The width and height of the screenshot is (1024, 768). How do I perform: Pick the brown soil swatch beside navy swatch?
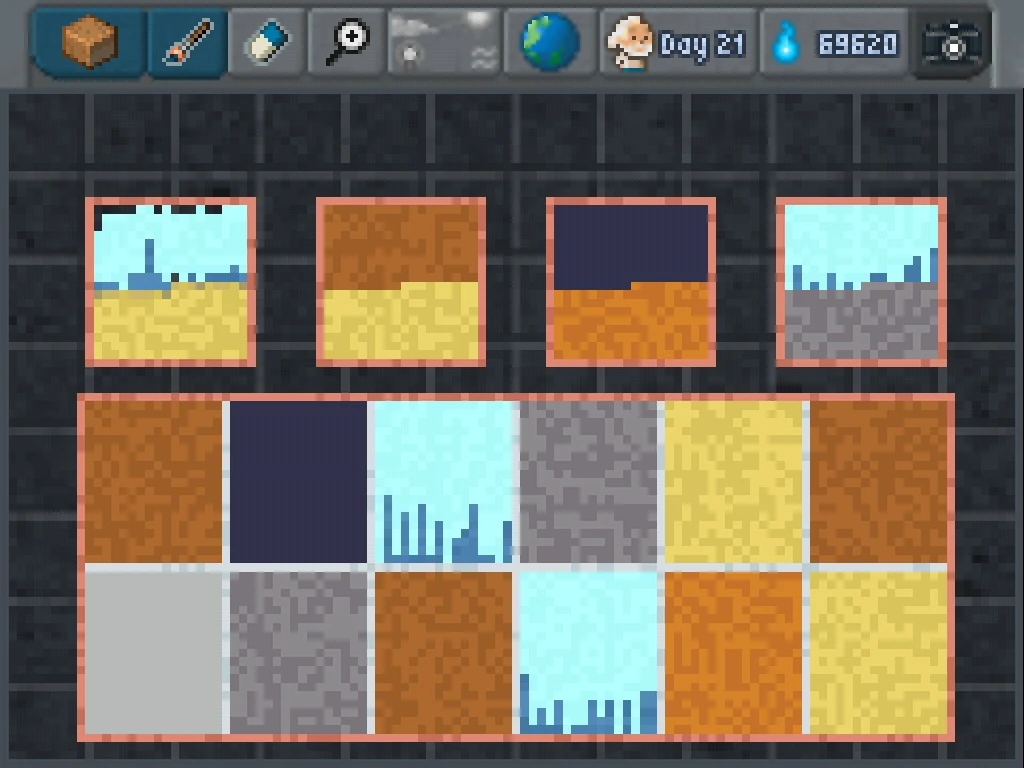tap(153, 481)
